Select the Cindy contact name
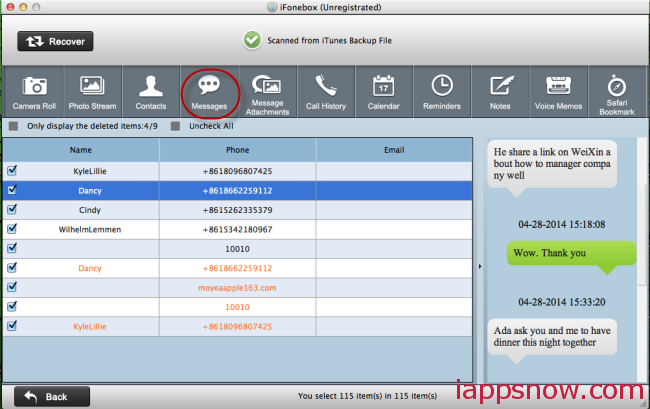 [90, 210]
